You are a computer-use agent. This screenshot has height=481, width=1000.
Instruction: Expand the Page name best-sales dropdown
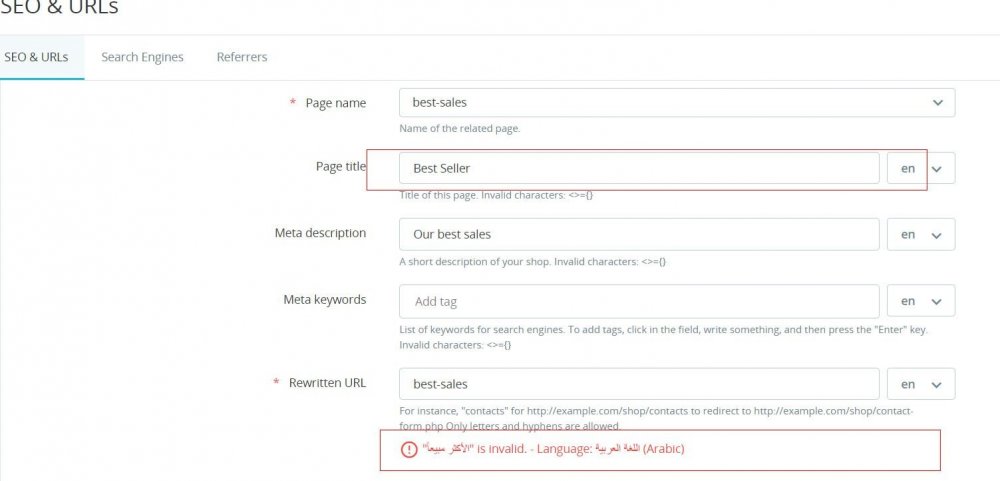[x=676, y=103]
